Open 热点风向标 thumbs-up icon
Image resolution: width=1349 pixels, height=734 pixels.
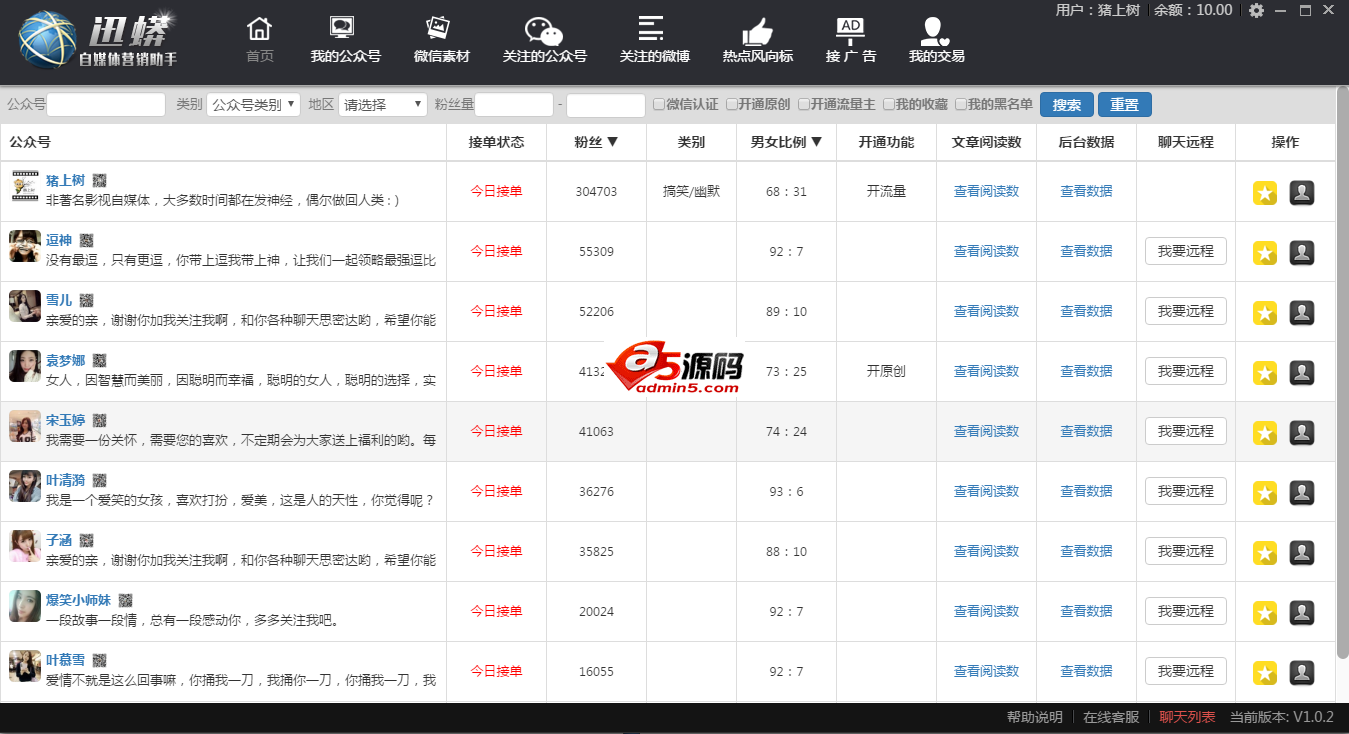click(x=757, y=32)
